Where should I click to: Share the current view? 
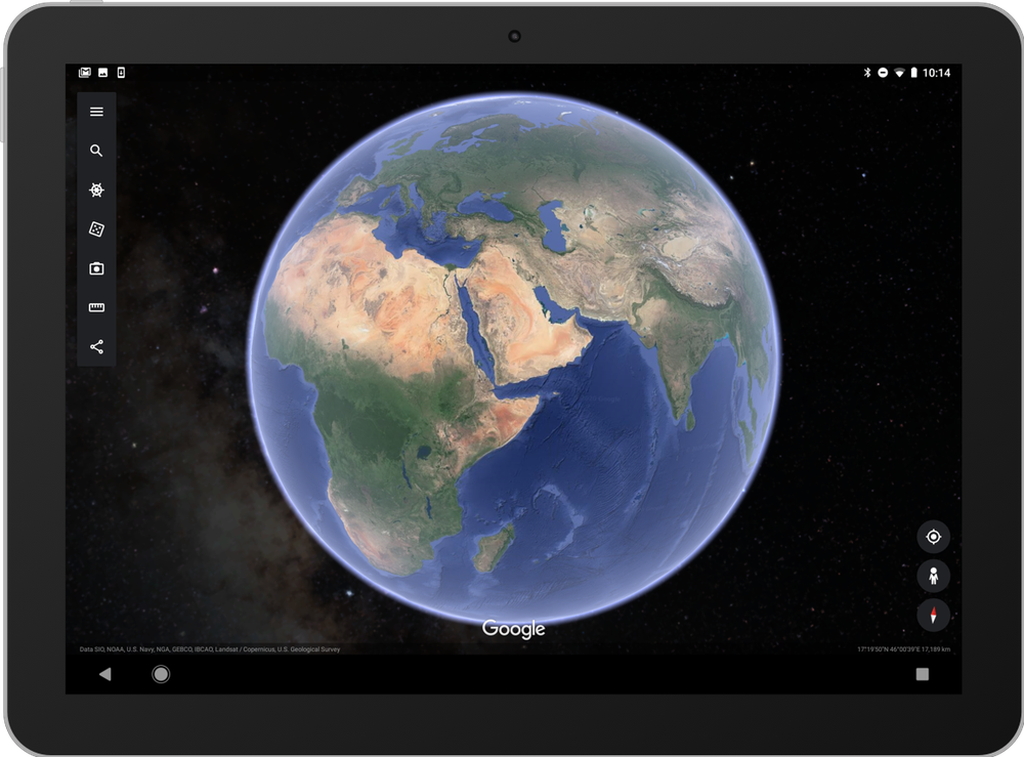click(x=97, y=347)
